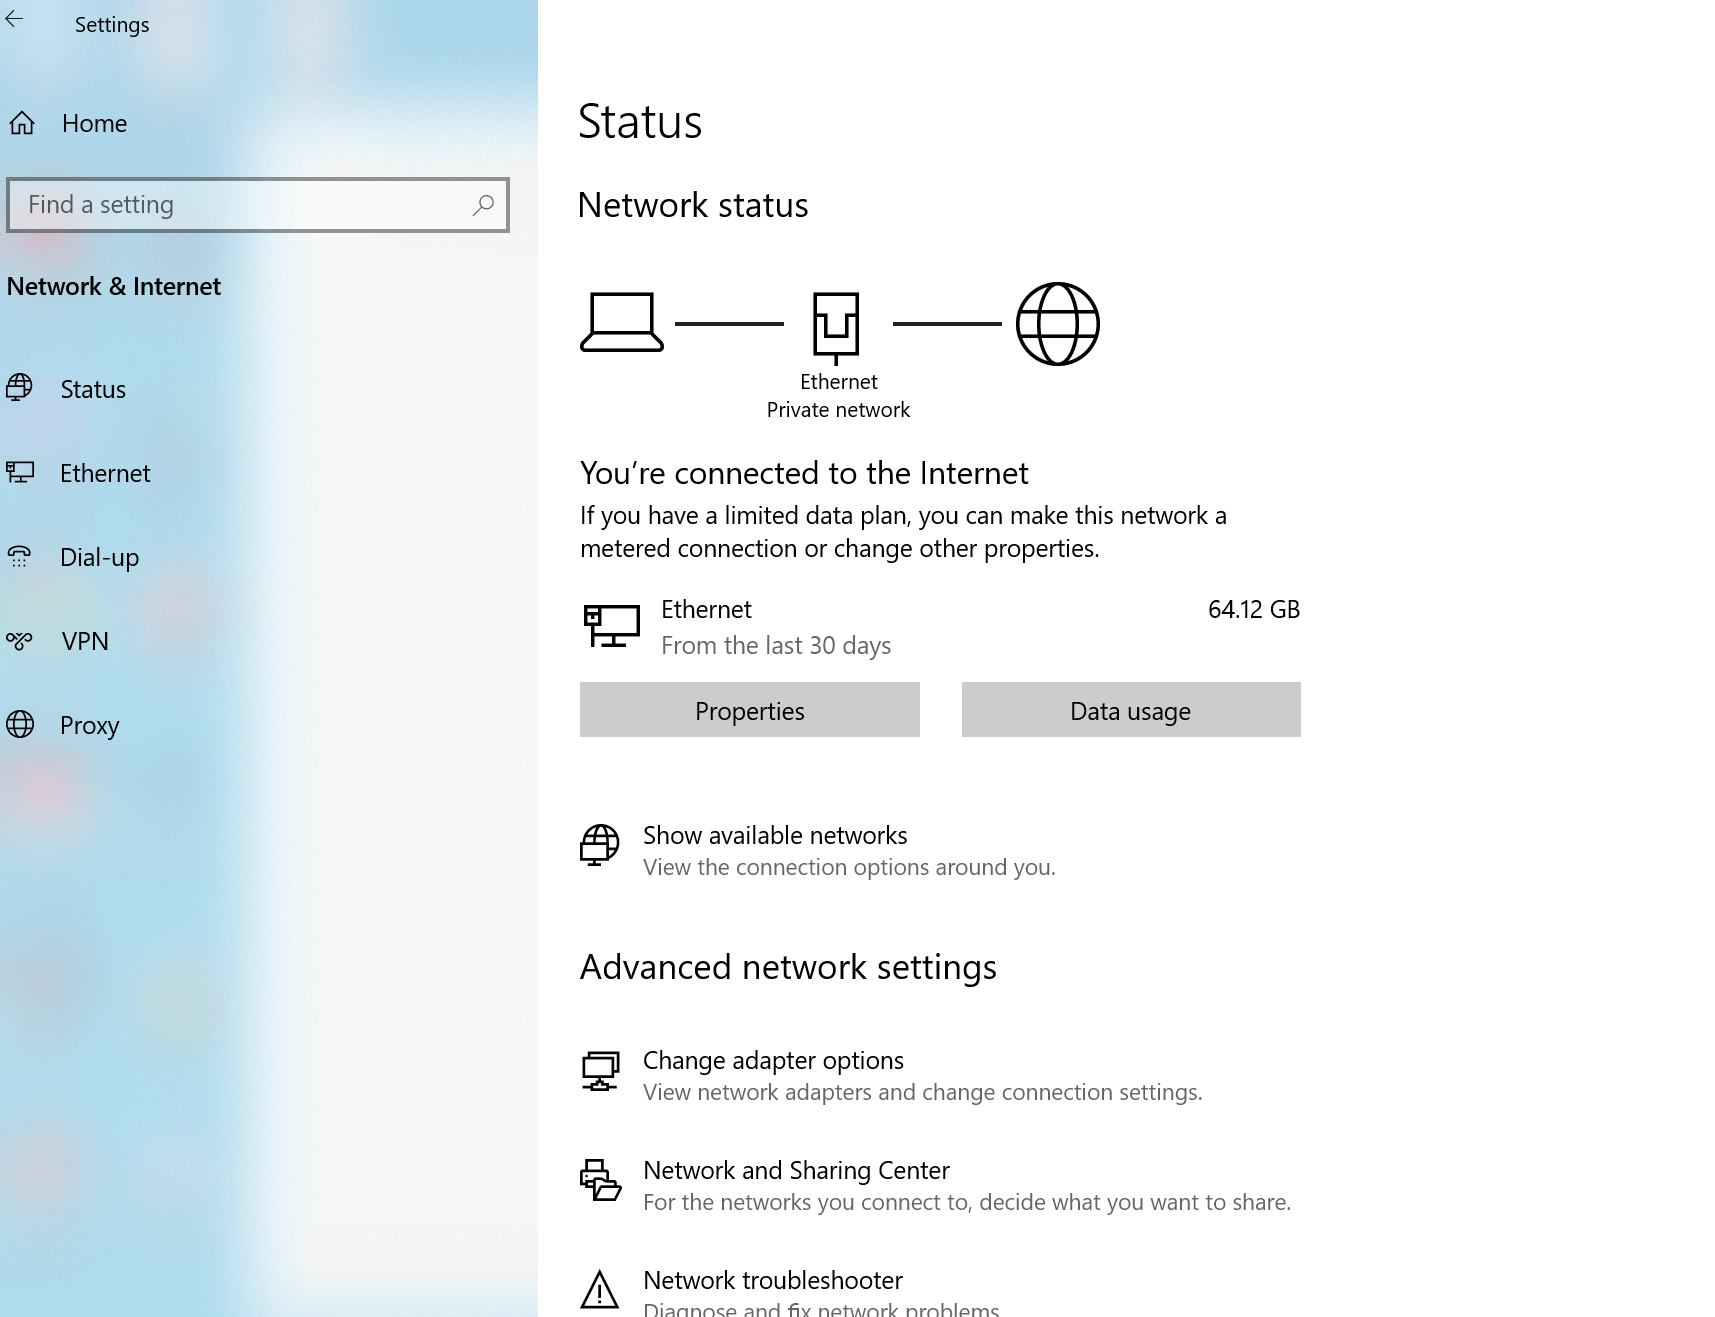Click the Ethernet adapter icon beside 64.12 GB
1715x1317 pixels.
[611, 626]
